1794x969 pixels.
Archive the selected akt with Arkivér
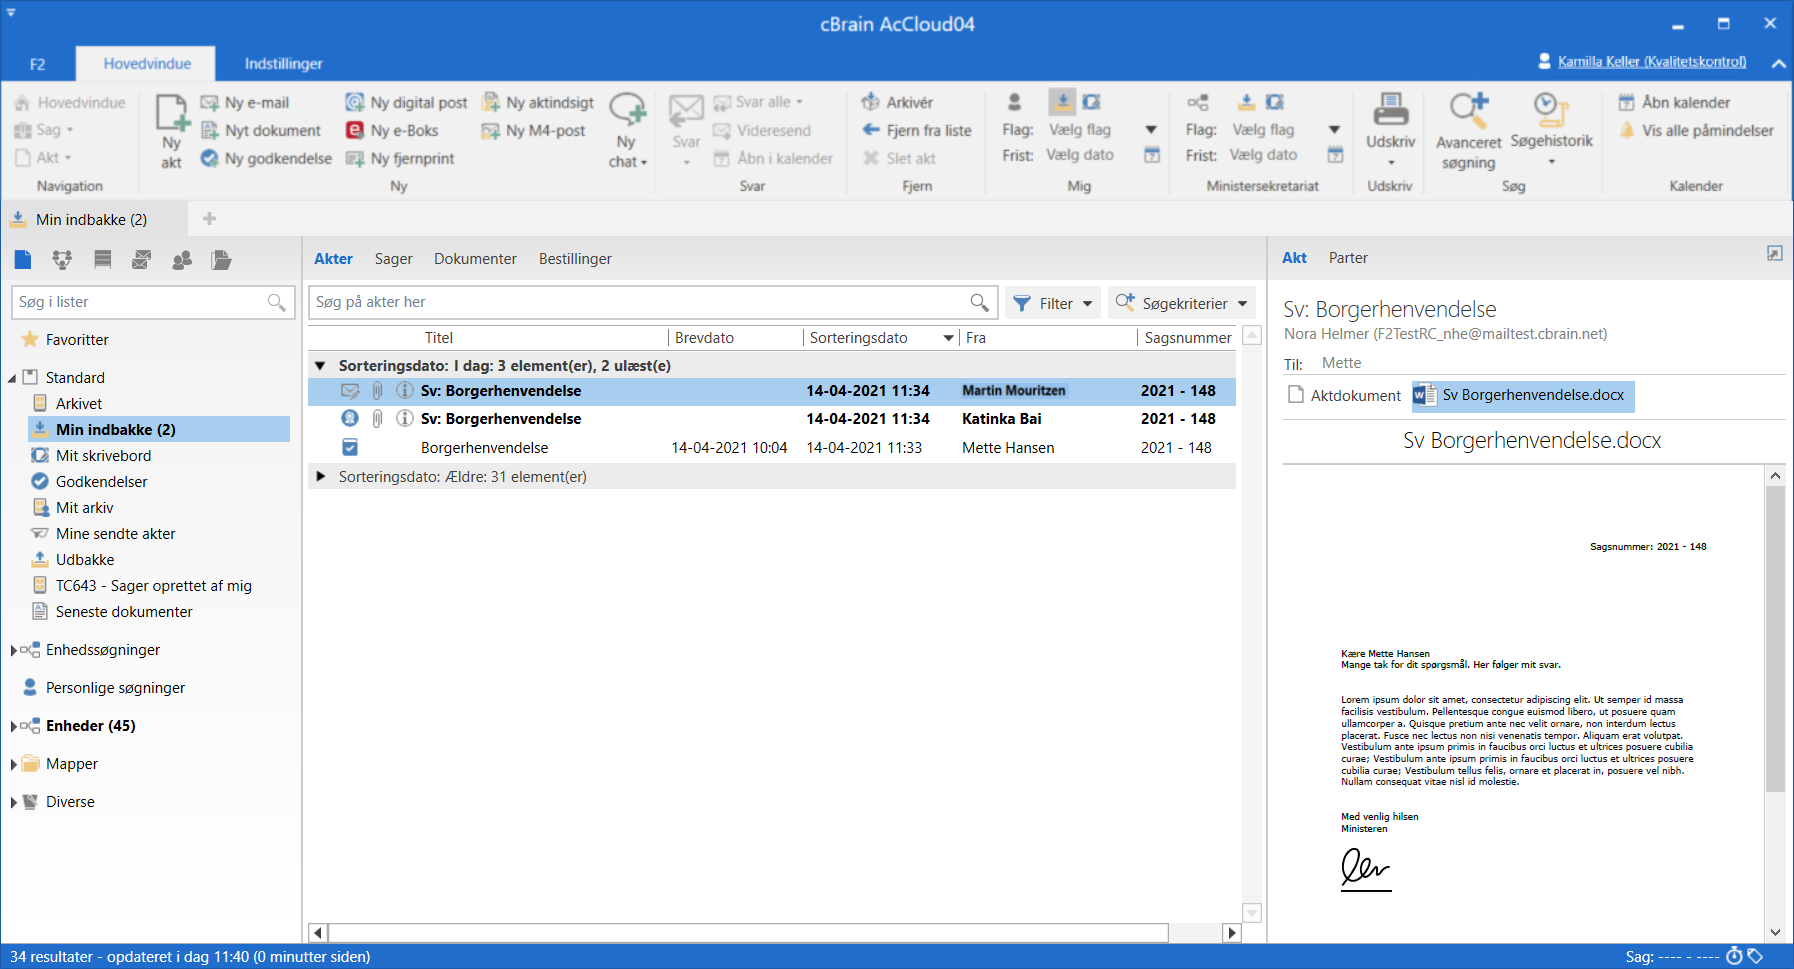click(897, 102)
